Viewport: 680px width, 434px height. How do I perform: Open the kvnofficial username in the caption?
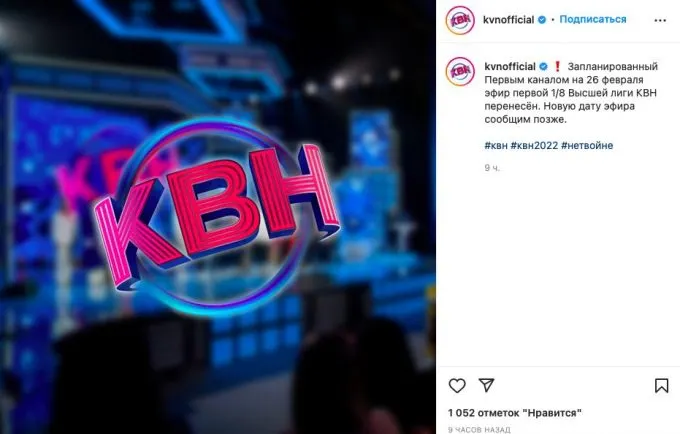pyautogui.click(x=510, y=67)
